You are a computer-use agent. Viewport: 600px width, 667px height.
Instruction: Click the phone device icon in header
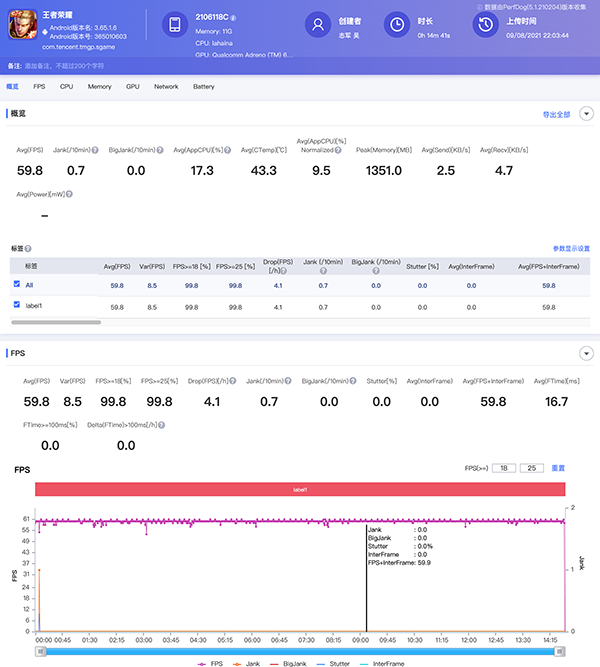175,26
